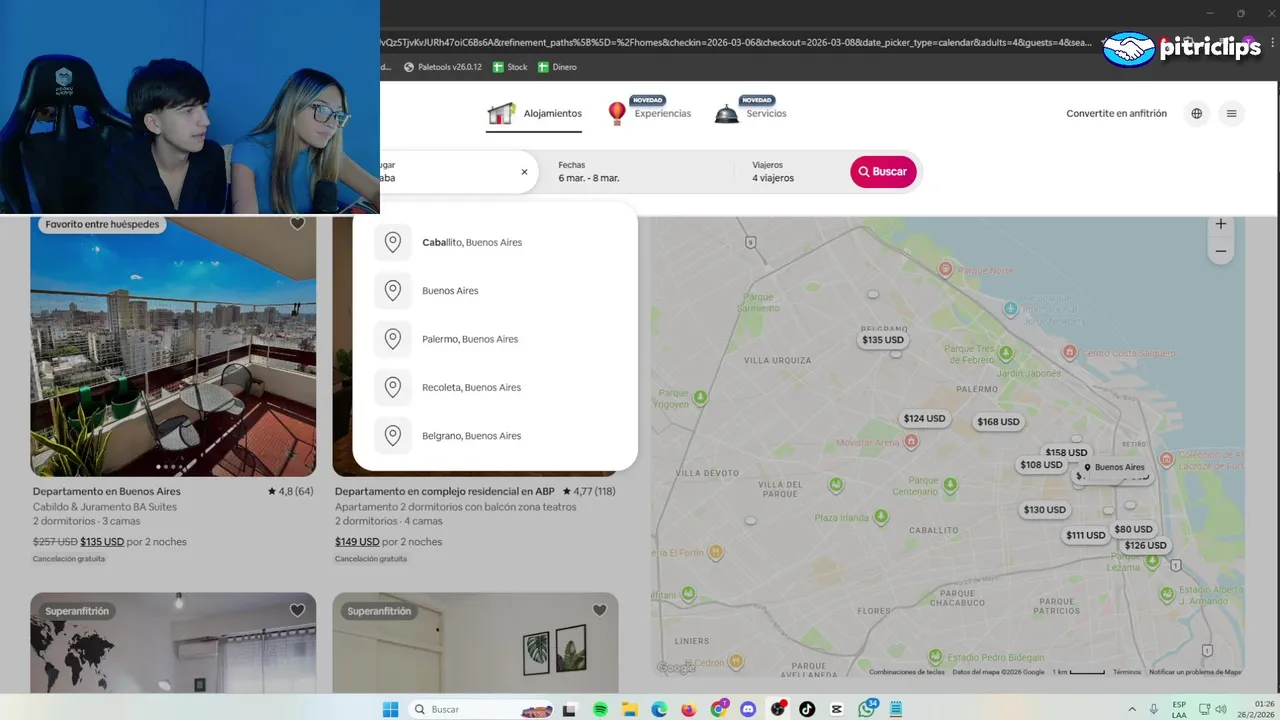Click Centro Costa Salguero map marker

pyautogui.click(x=1069, y=352)
